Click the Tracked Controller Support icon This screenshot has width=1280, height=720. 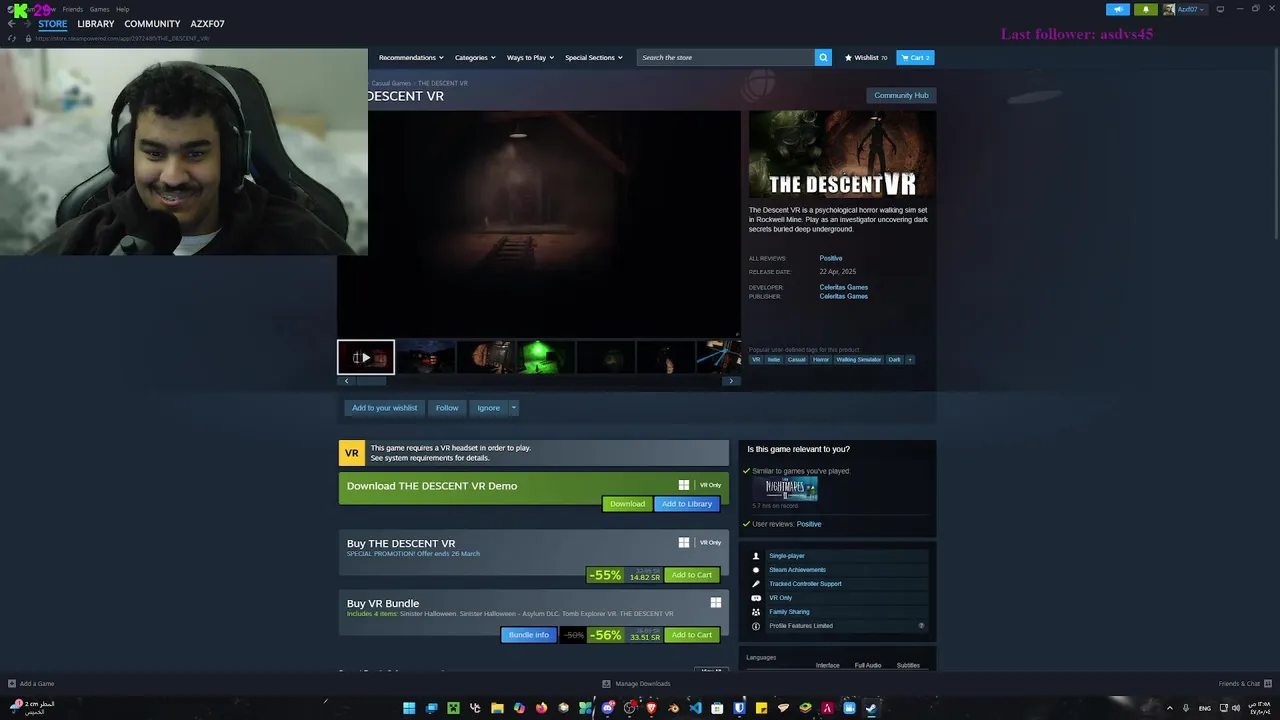[x=756, y=584]
